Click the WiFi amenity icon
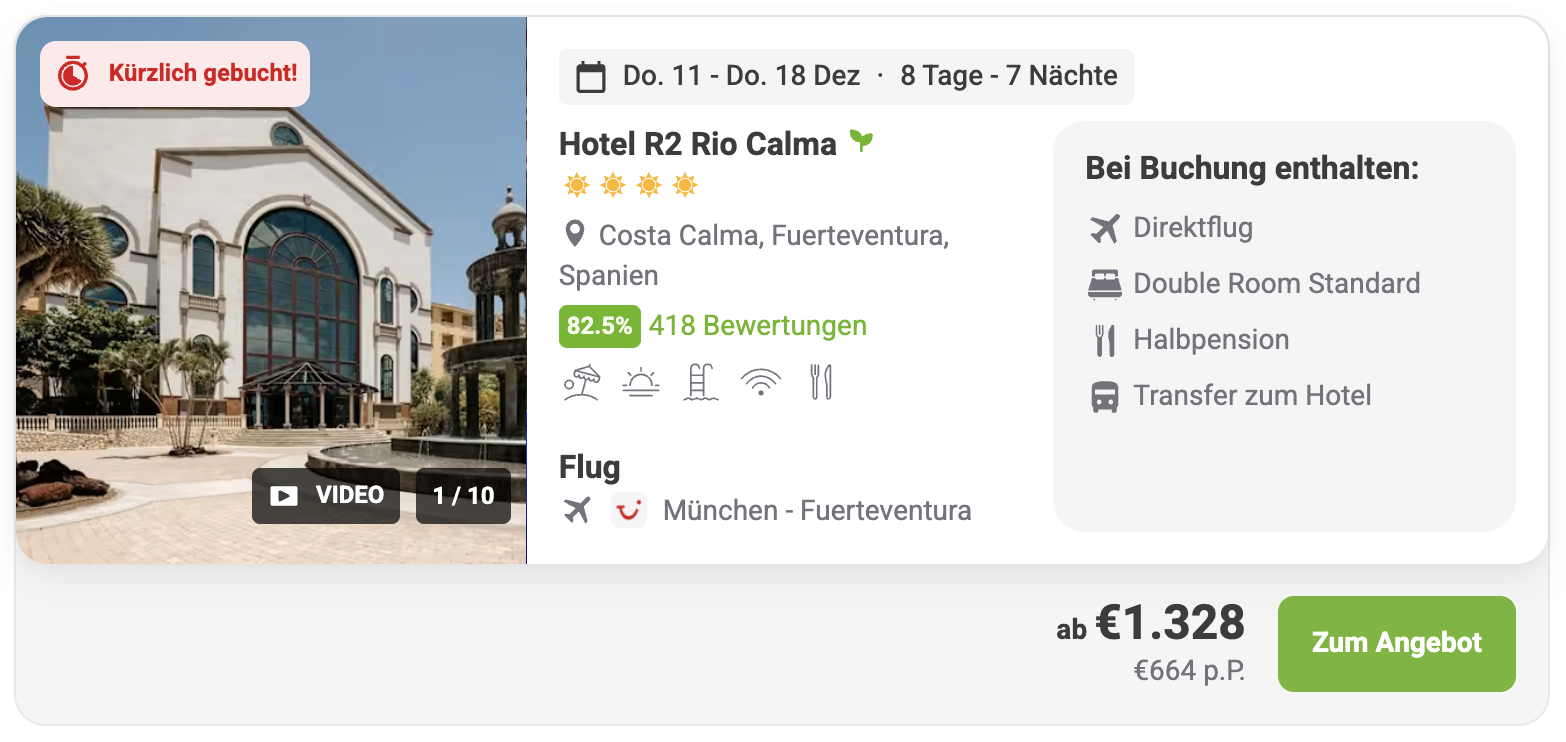 760,383
